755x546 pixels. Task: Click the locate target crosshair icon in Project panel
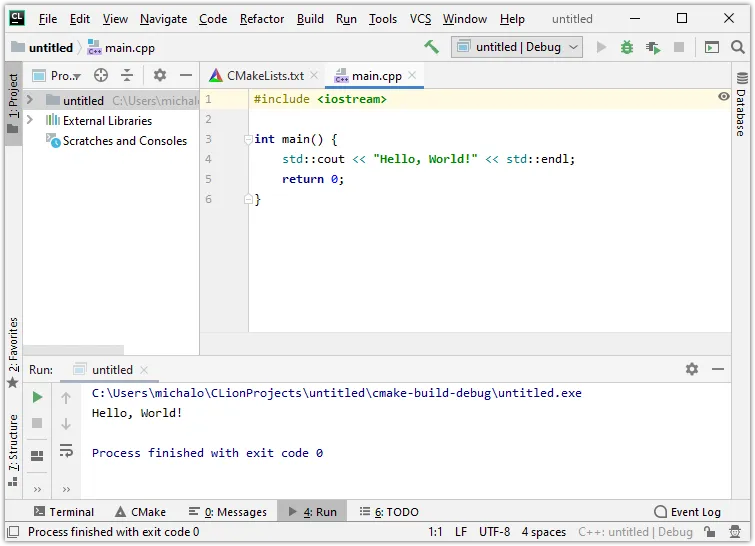pos(101,76)
